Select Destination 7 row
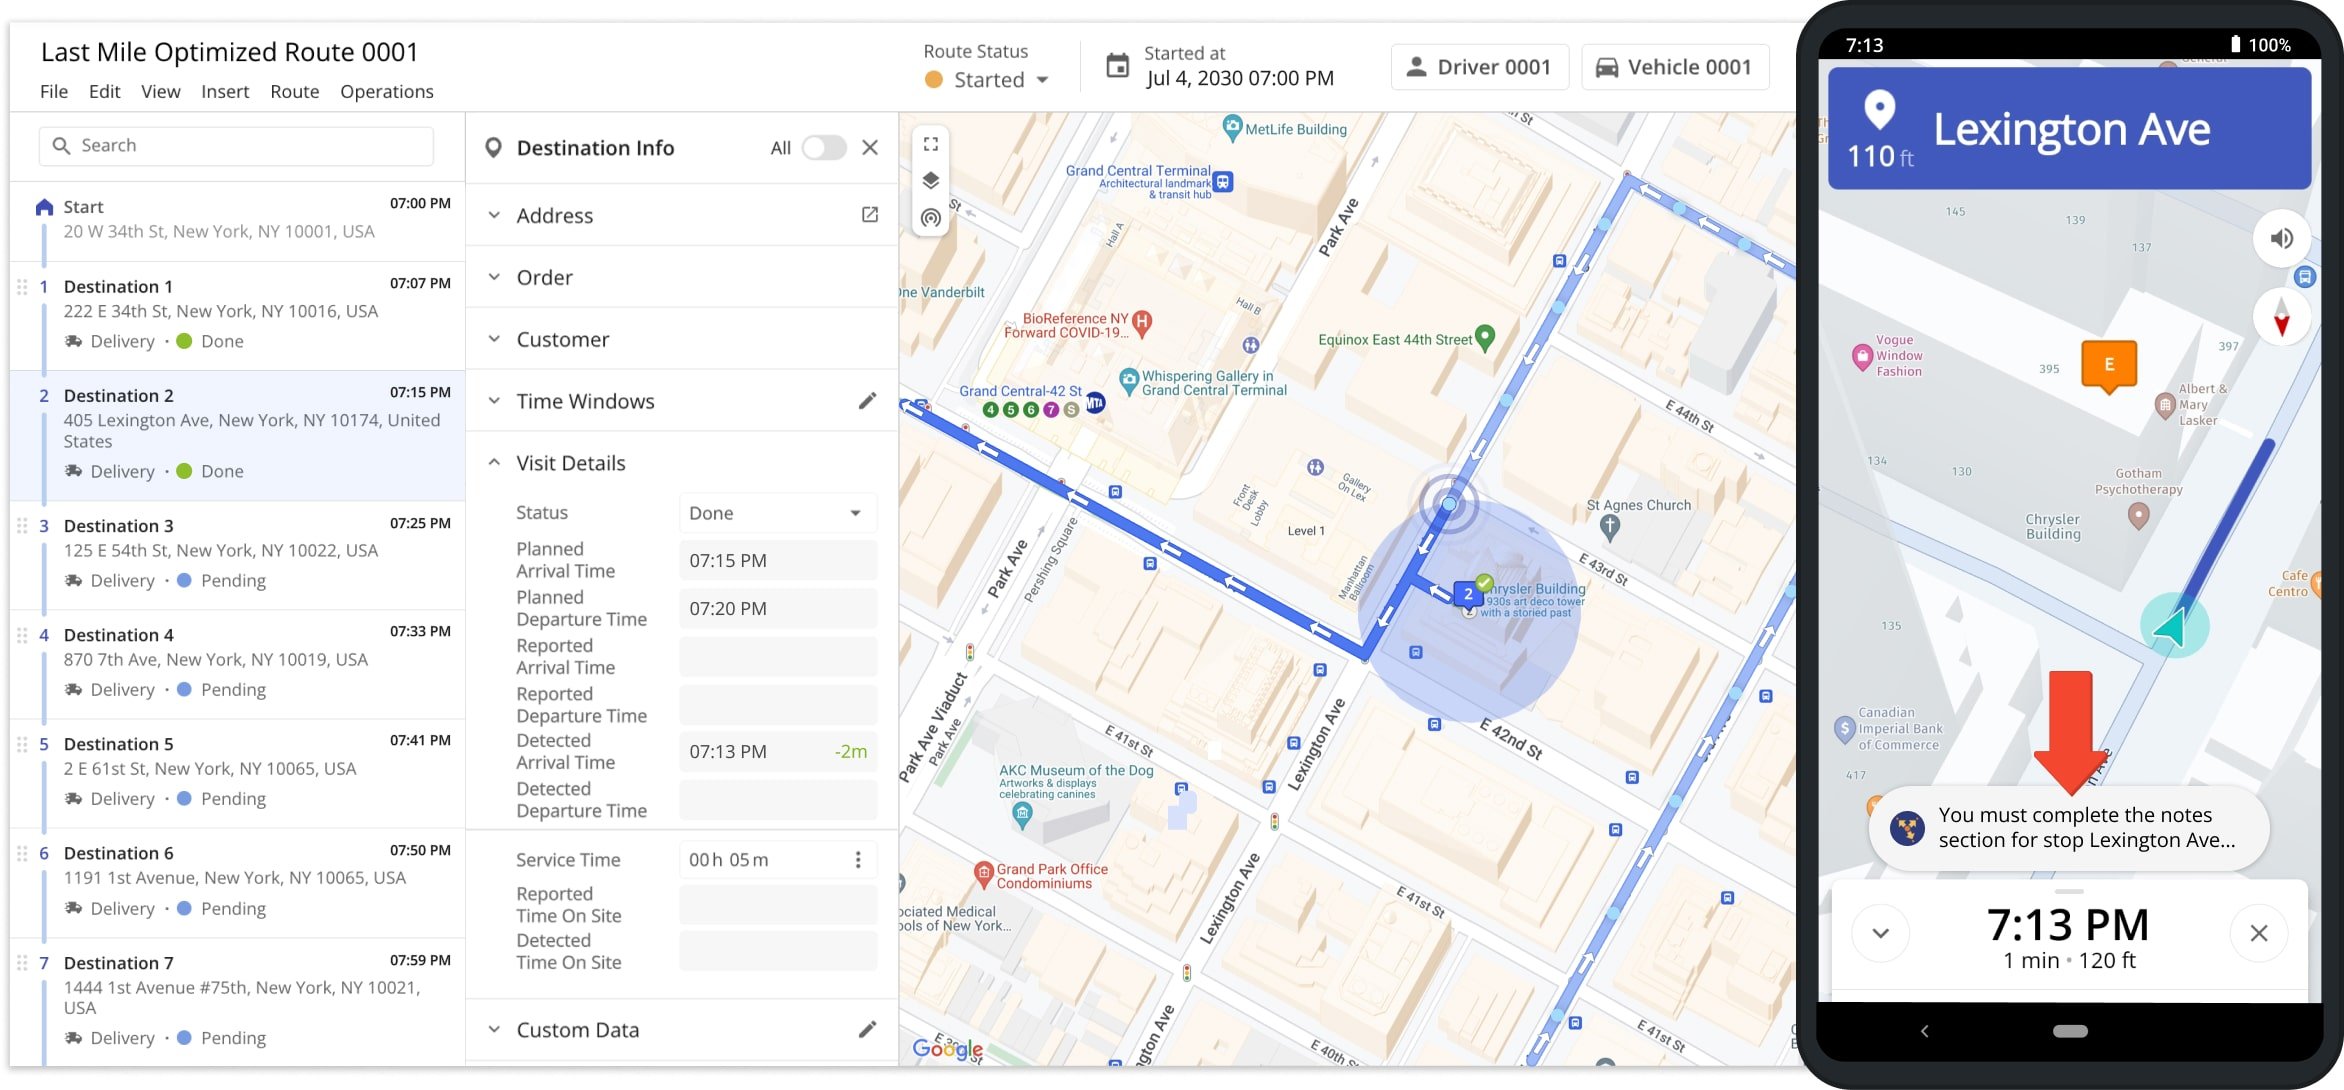2344x1090 pixels. (x=237, y=1002)
